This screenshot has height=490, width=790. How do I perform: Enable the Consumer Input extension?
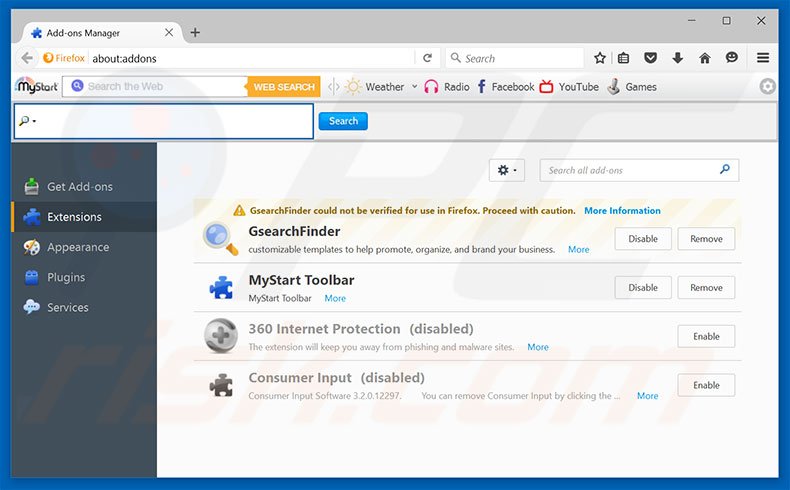[x=706, y=385]
